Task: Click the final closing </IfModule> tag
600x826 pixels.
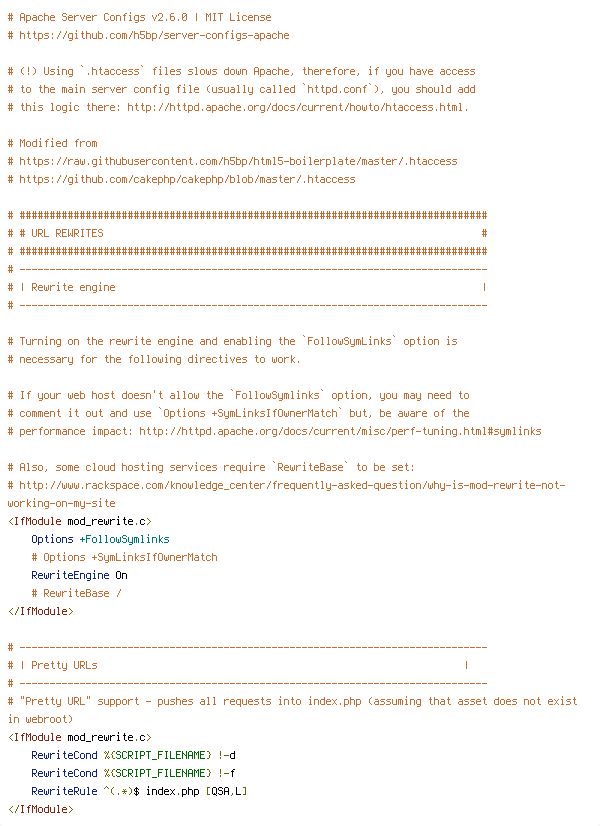Action: [x=40, y=809]
